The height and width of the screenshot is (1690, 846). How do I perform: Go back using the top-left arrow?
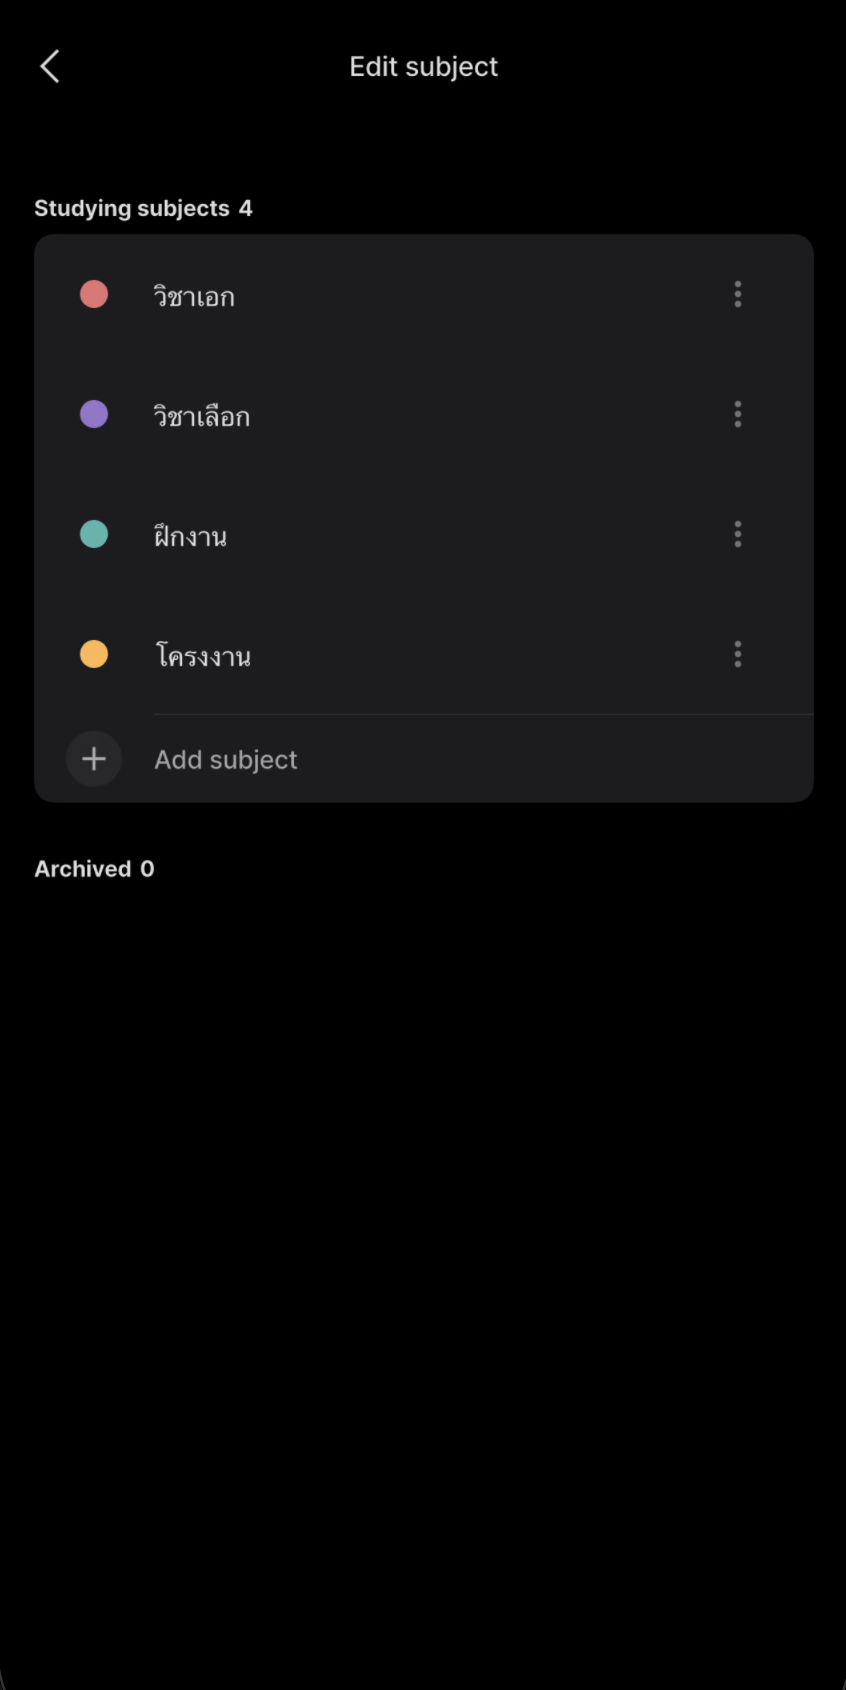pos(50,66)
